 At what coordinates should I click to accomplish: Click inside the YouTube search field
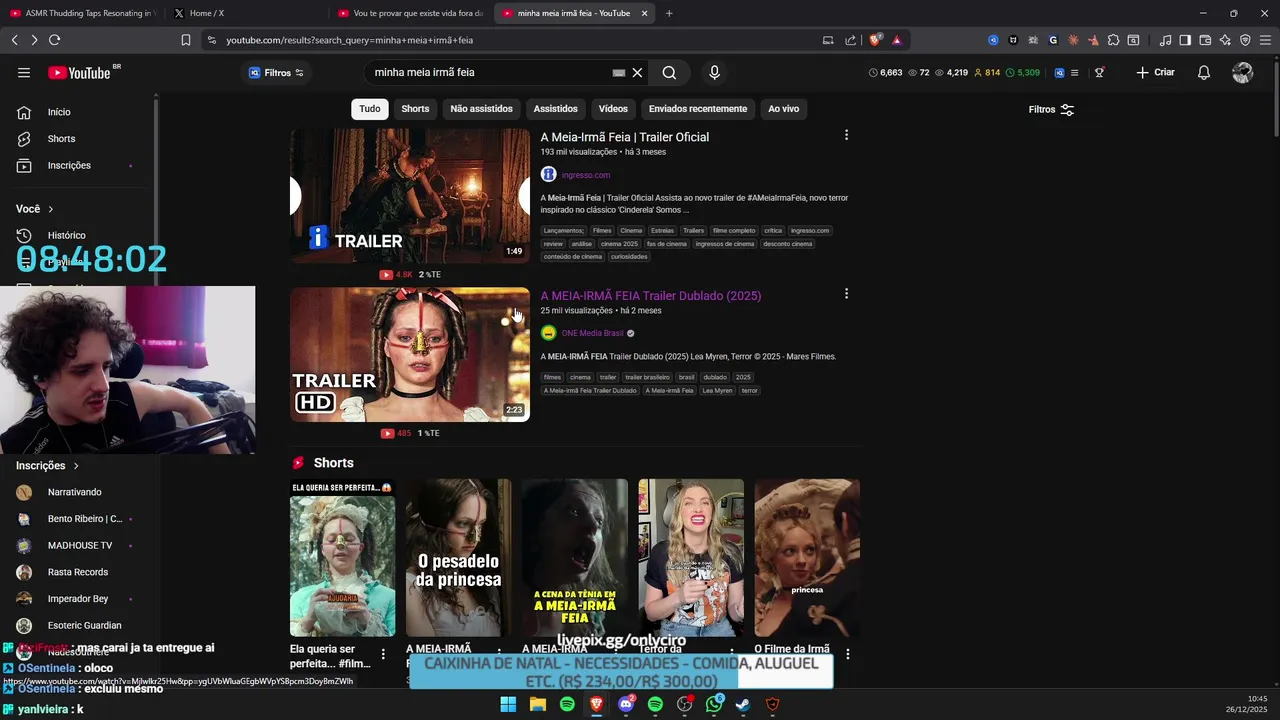[490, 72]
